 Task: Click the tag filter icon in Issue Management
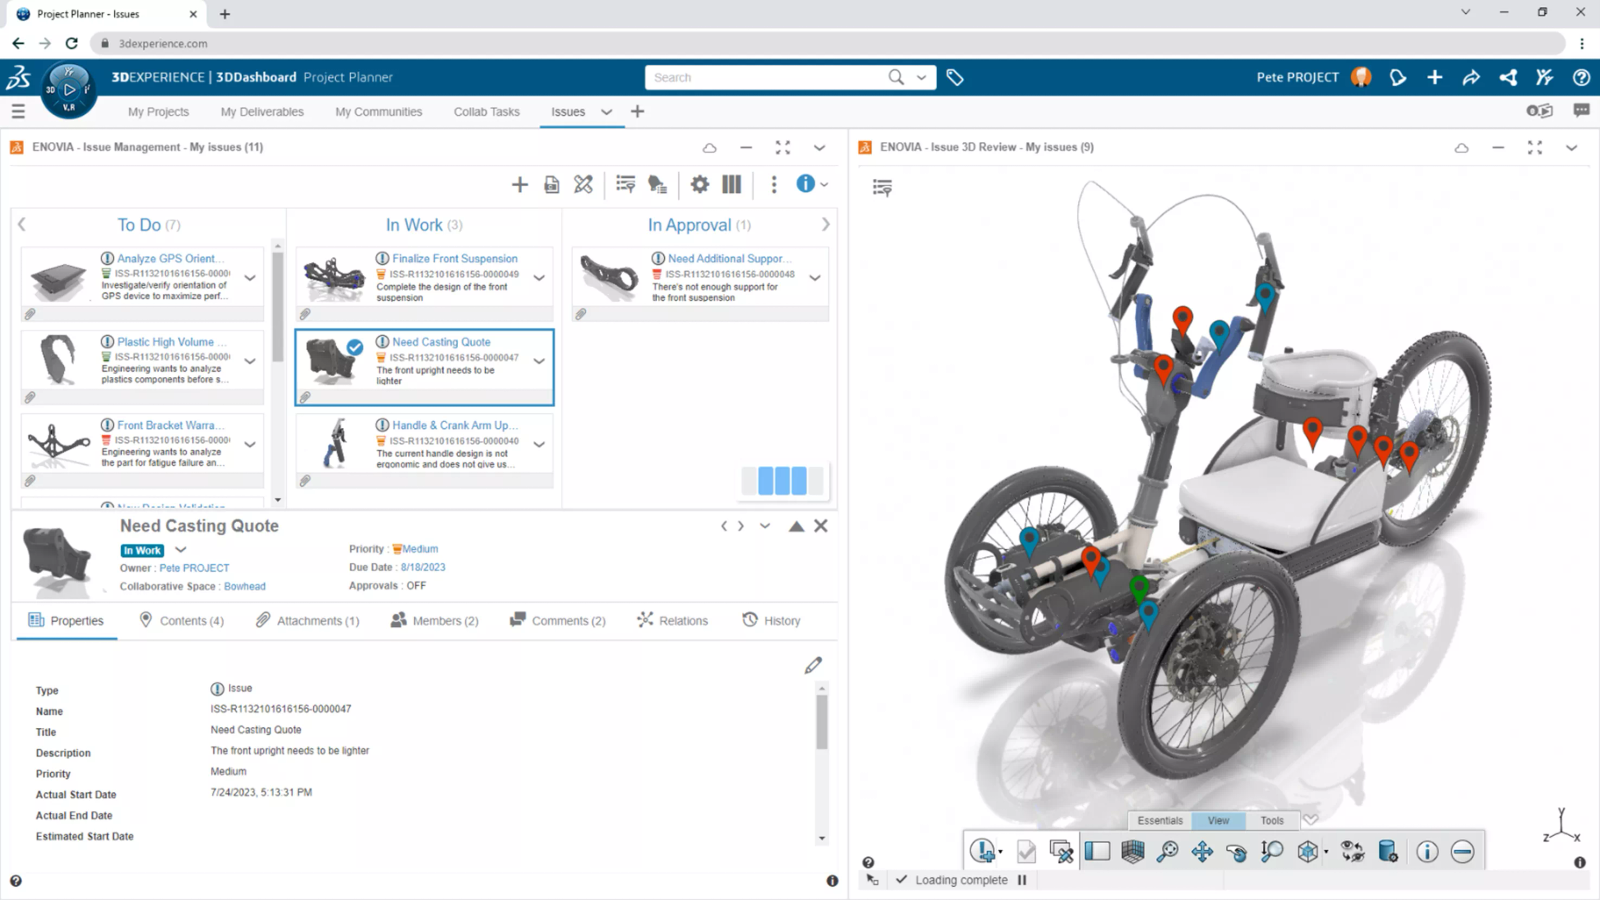[x=657, y=184]
